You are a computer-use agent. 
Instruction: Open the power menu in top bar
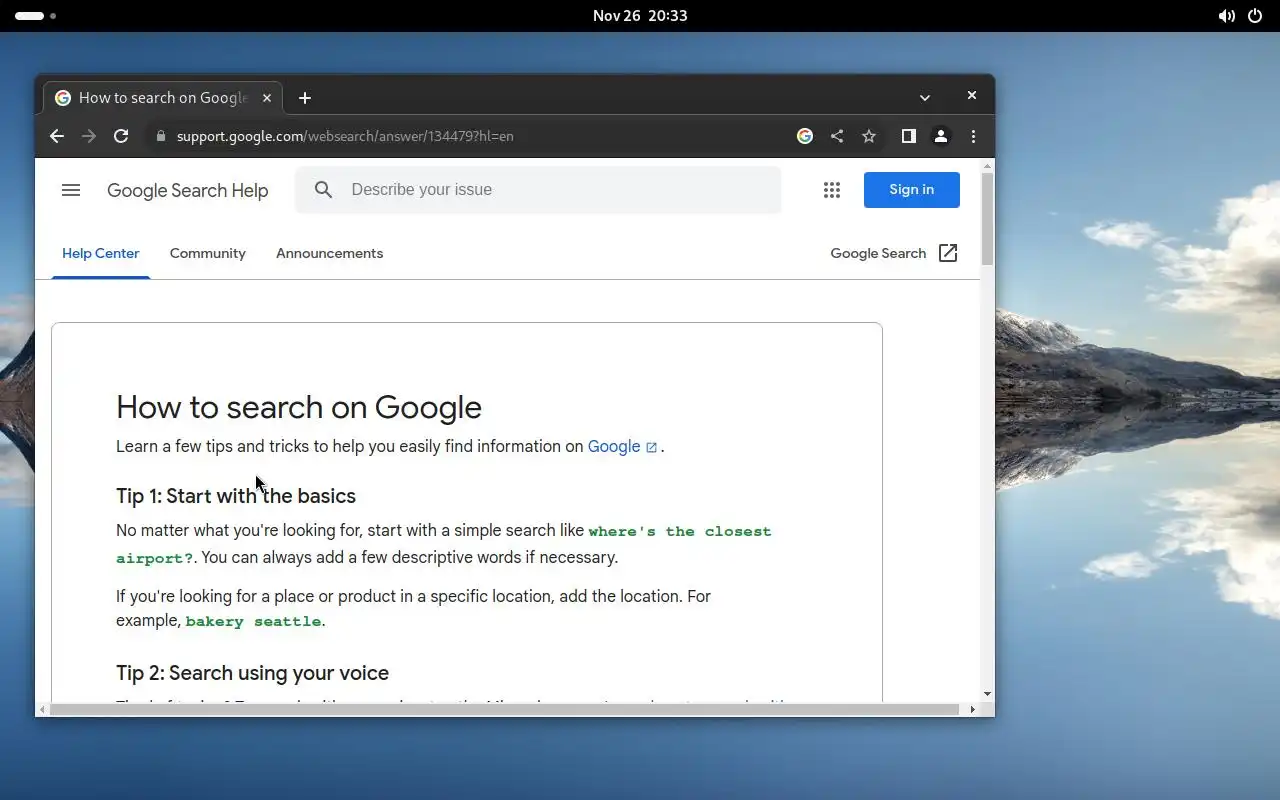(x=1255, y=16)
